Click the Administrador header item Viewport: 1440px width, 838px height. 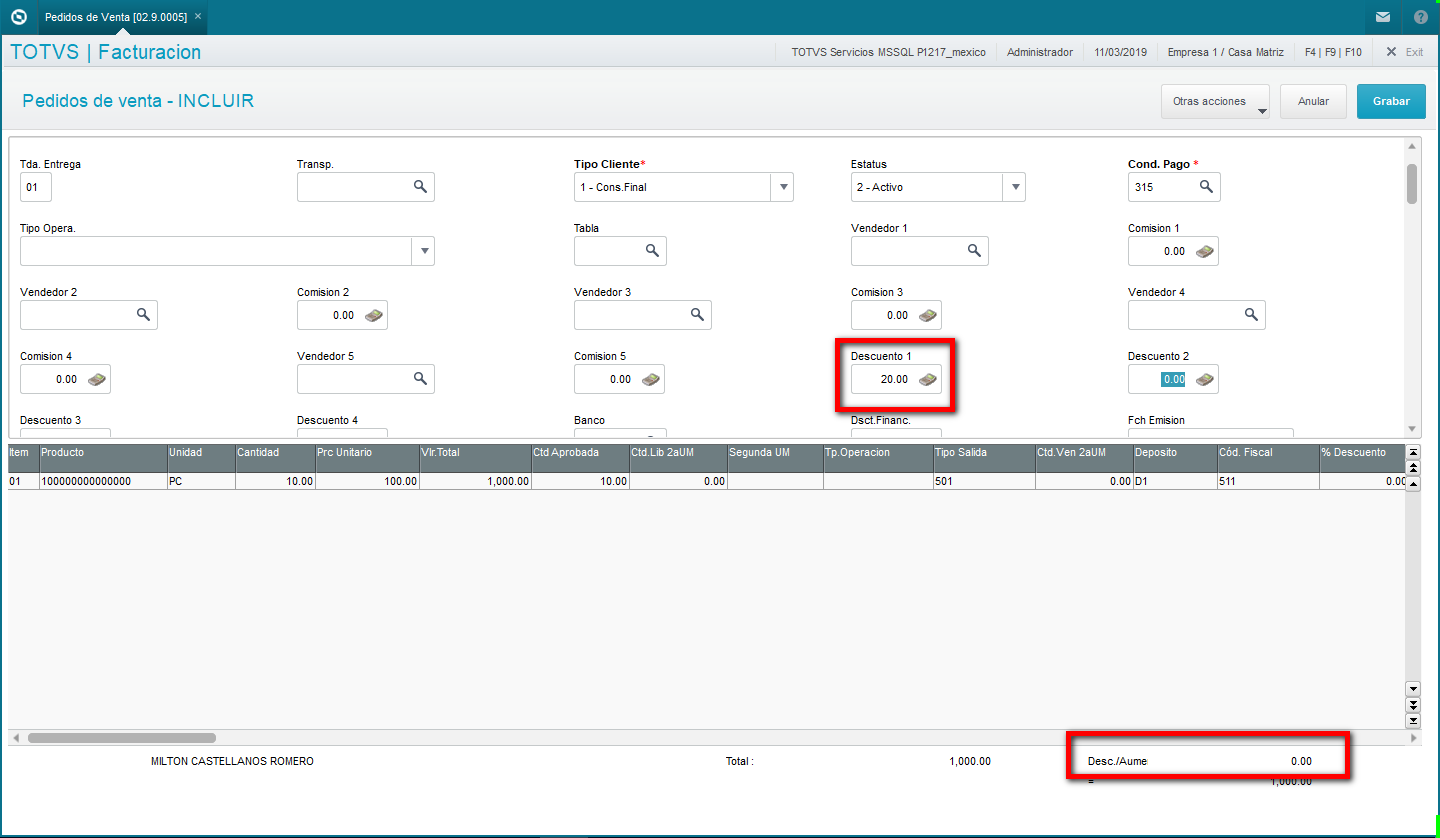[x=1040, y=52]
